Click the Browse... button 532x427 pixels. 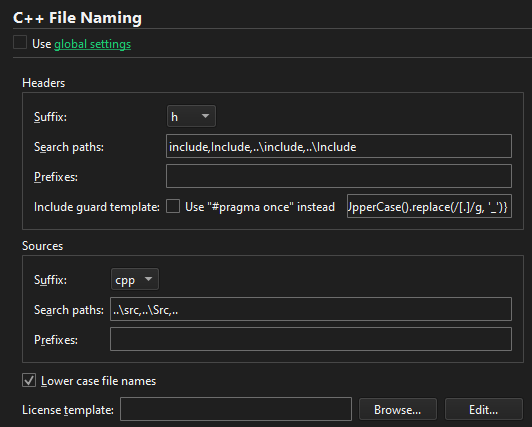(x=398, y=409)
